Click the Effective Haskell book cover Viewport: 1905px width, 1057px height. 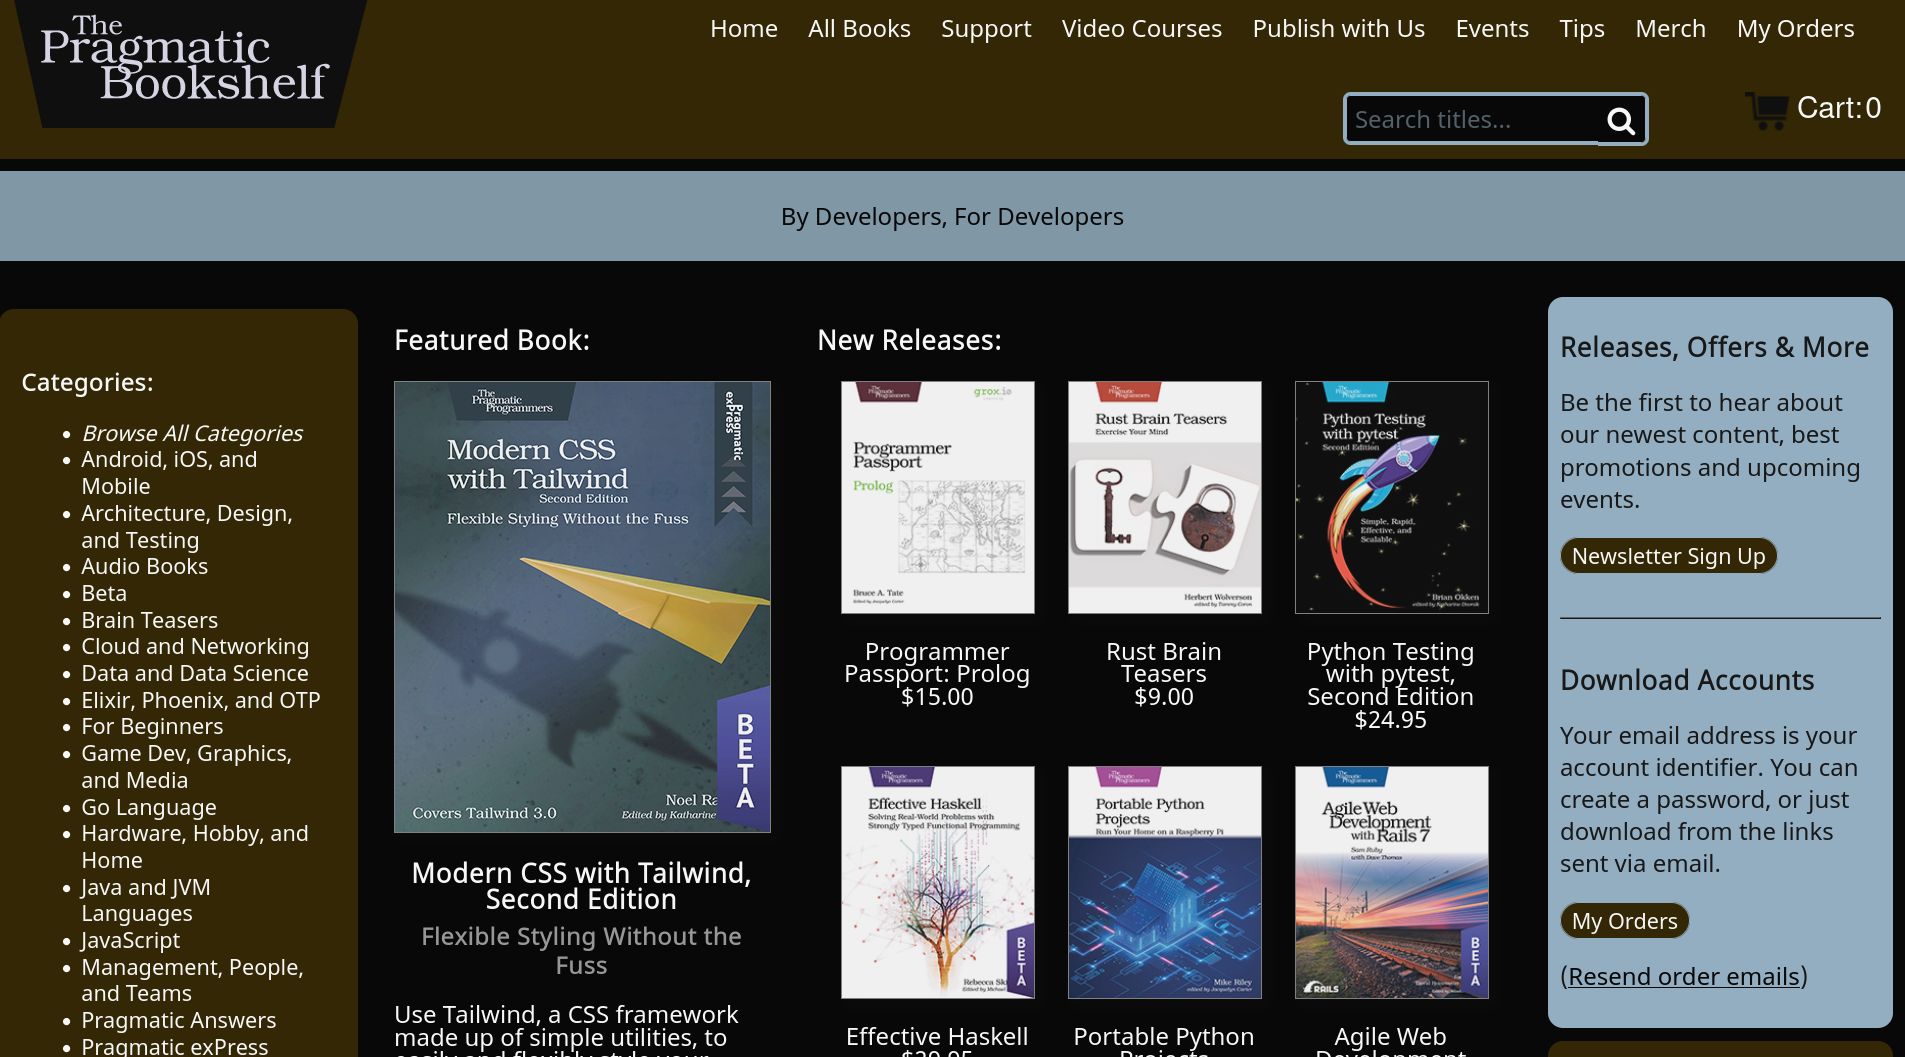937,882
